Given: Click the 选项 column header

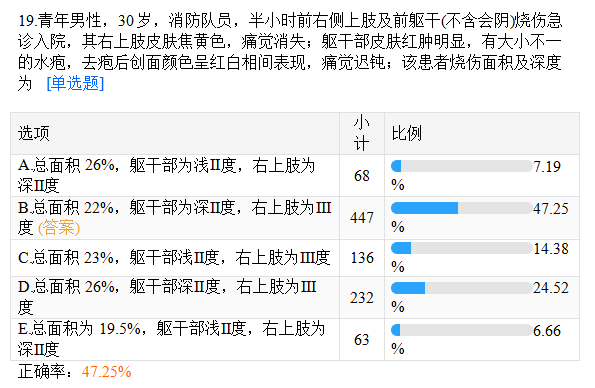Looking at the screenshot, I should 34,134.
